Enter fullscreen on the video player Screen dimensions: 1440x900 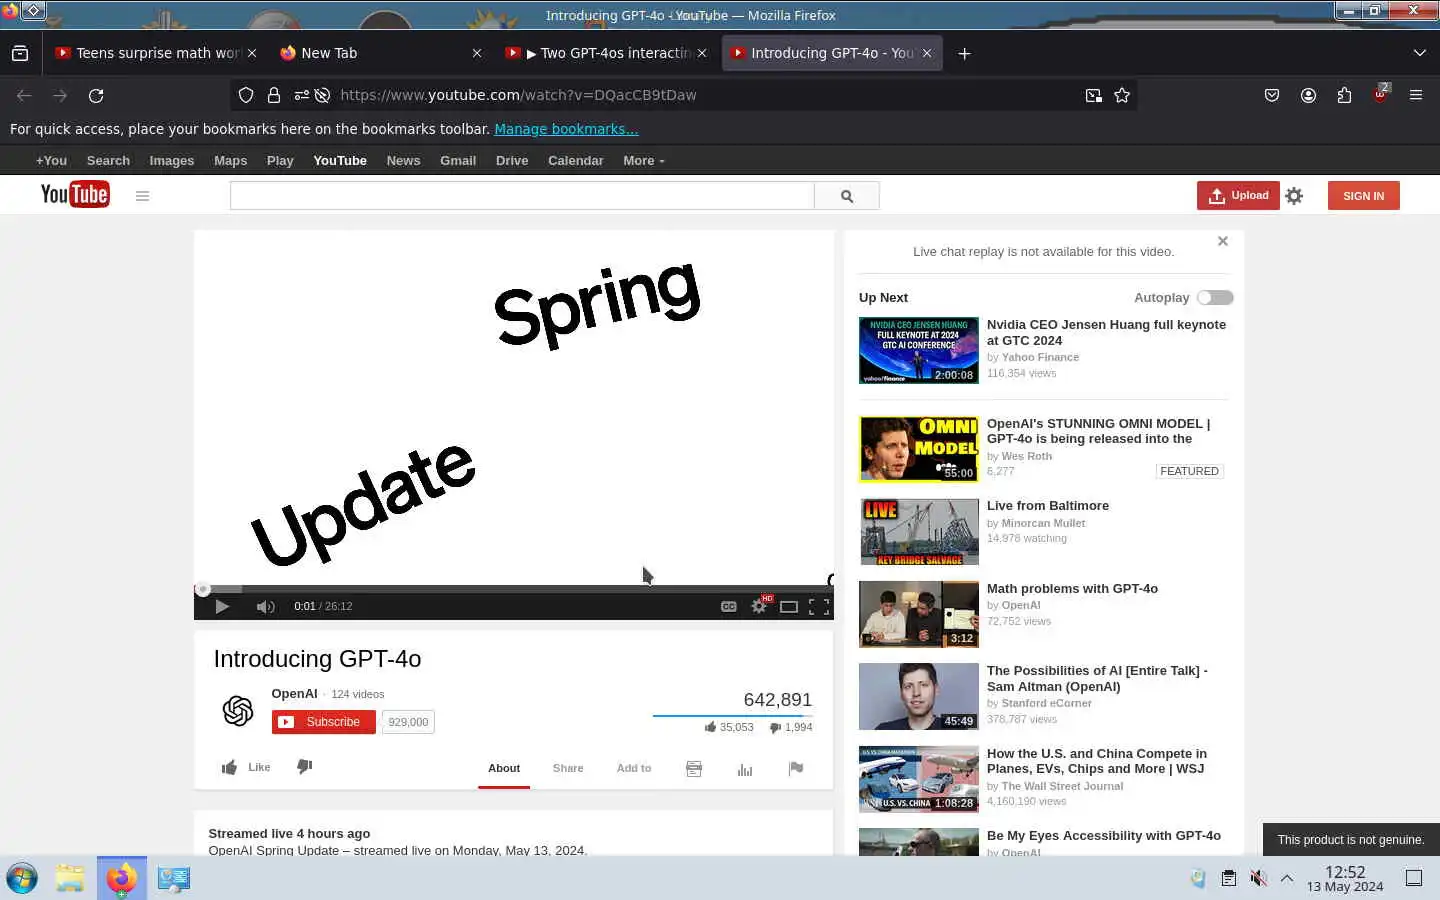[819, 606]
